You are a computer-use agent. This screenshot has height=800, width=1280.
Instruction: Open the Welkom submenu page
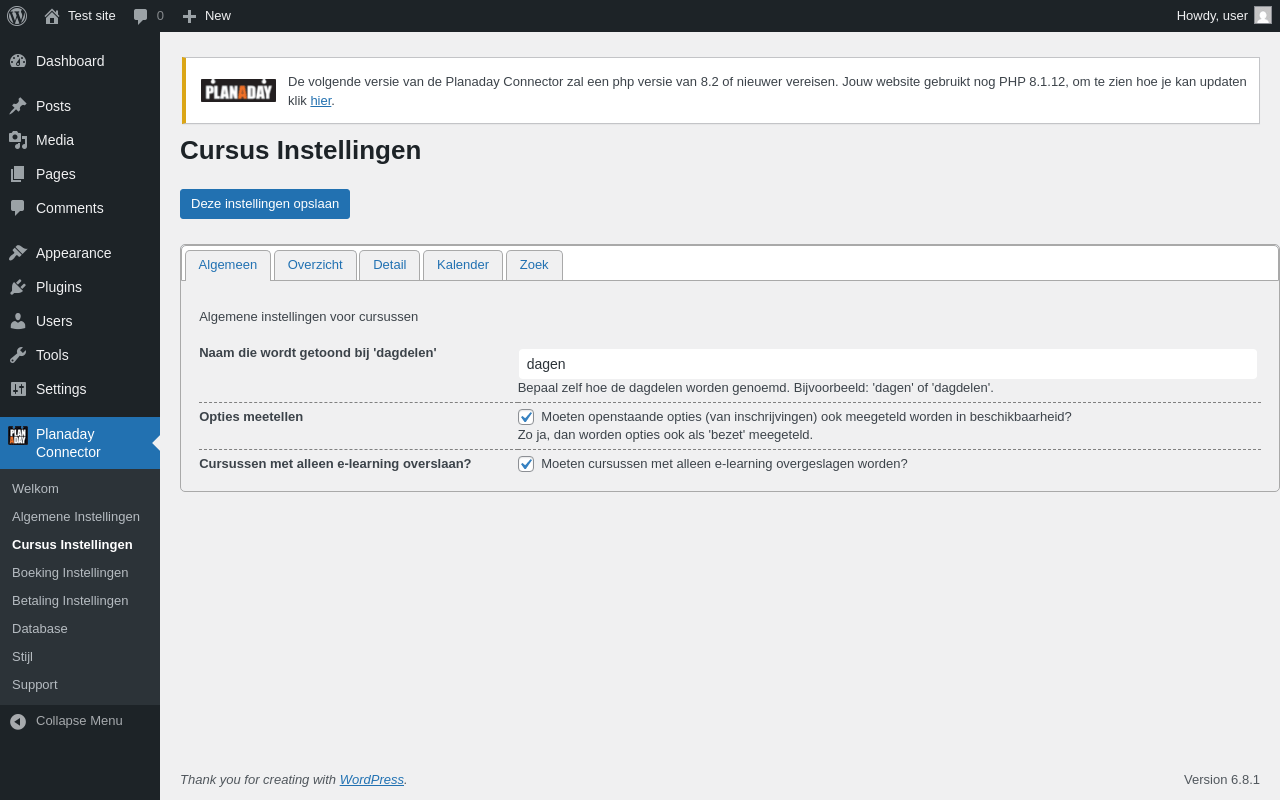pos(35,489)
